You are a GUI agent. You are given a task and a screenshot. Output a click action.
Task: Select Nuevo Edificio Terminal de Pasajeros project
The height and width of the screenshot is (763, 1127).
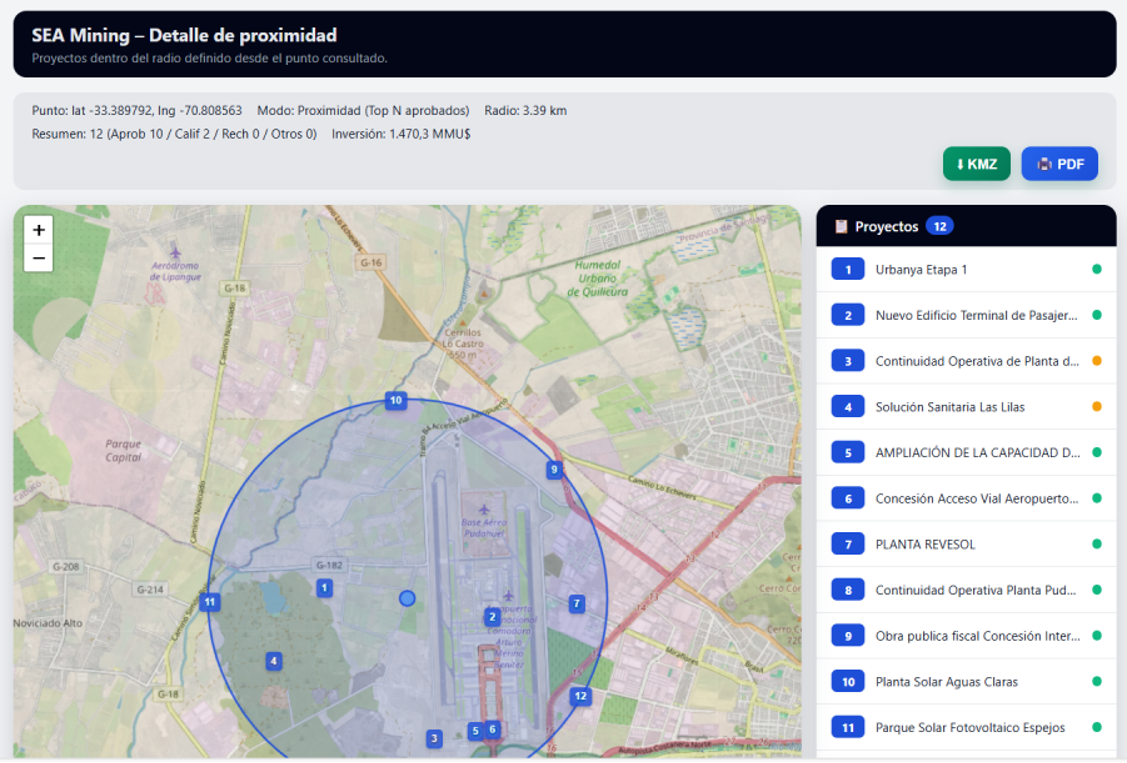976,316
